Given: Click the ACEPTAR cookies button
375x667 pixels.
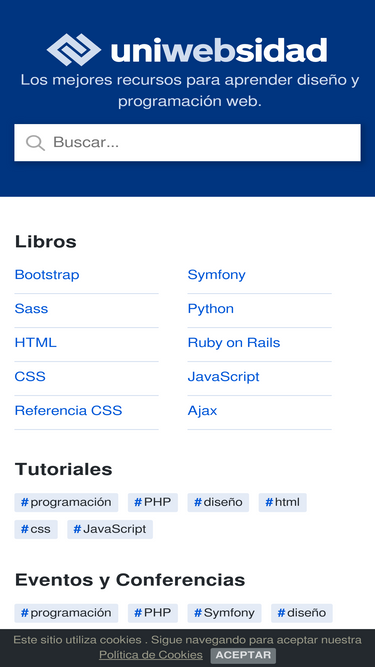Looking at the screenshot, I should [x=243, y=656].
